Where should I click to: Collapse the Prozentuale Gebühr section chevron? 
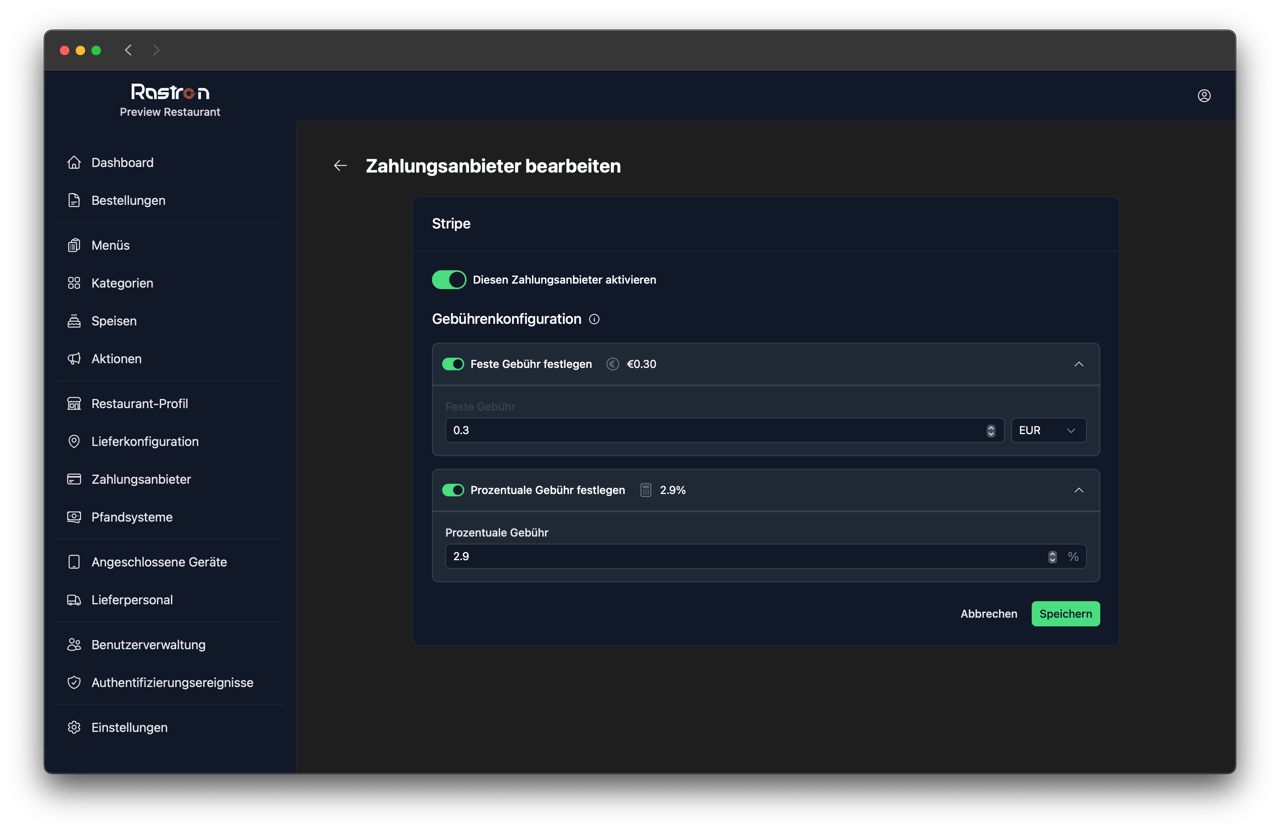coord(1078,490)
